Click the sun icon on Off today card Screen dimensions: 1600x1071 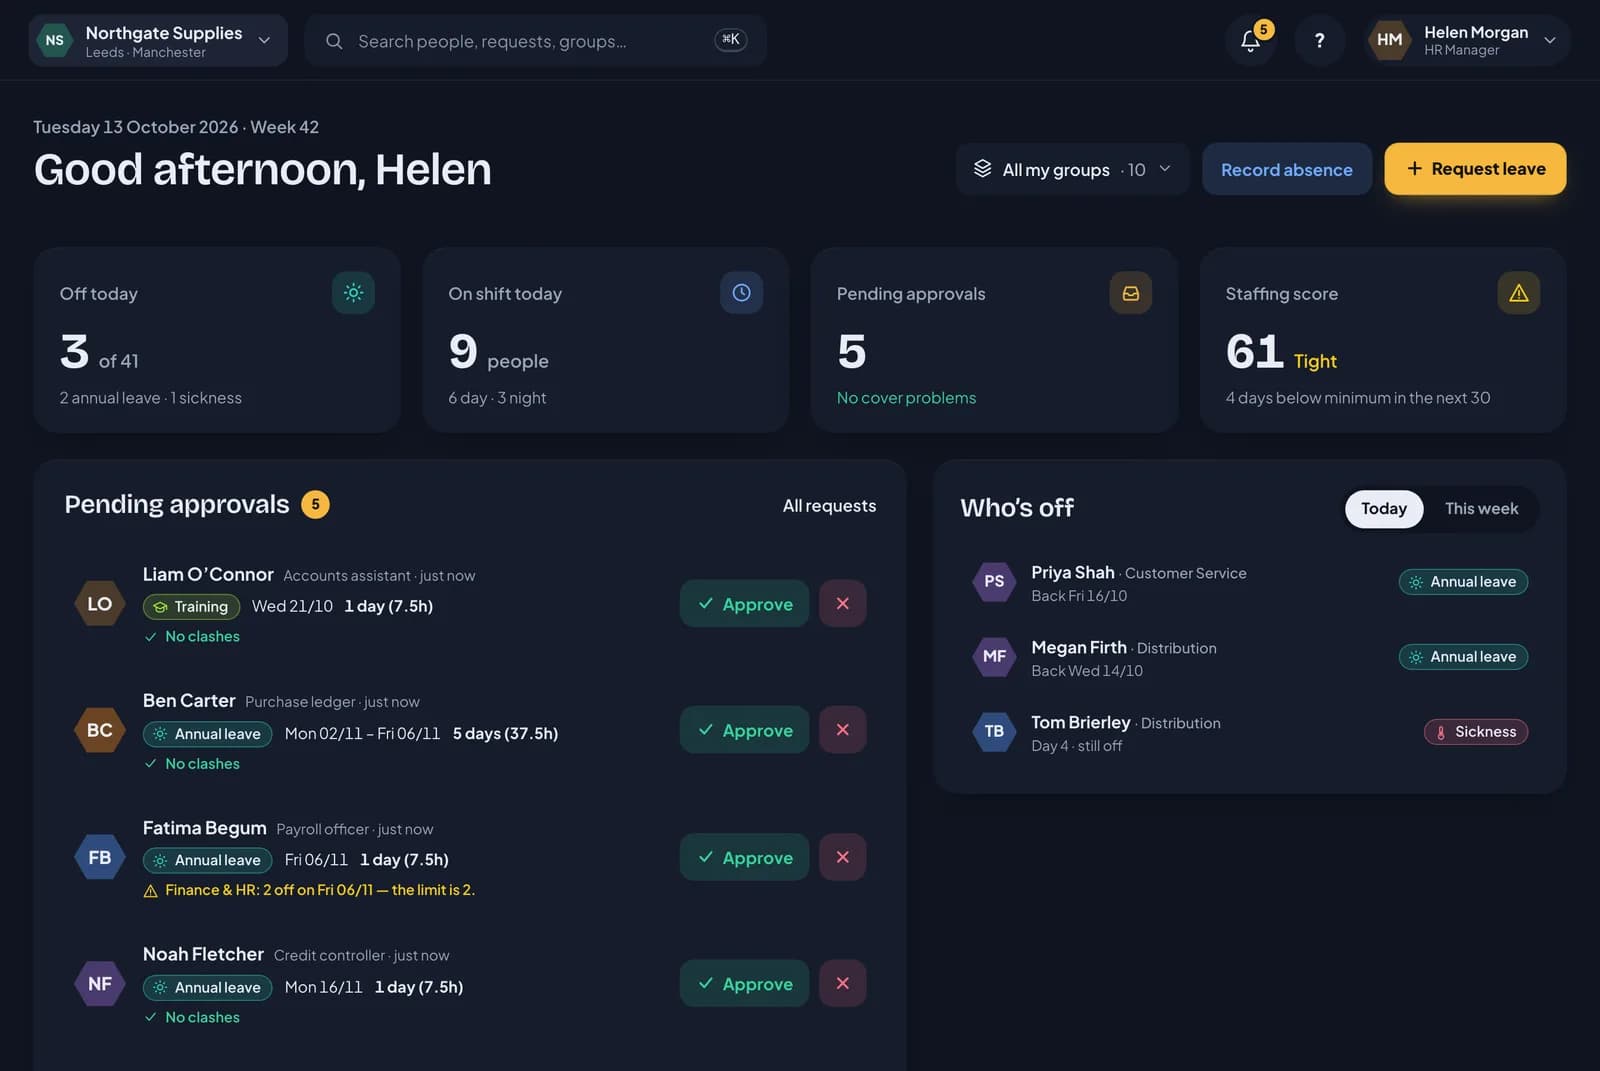[353, 293]
